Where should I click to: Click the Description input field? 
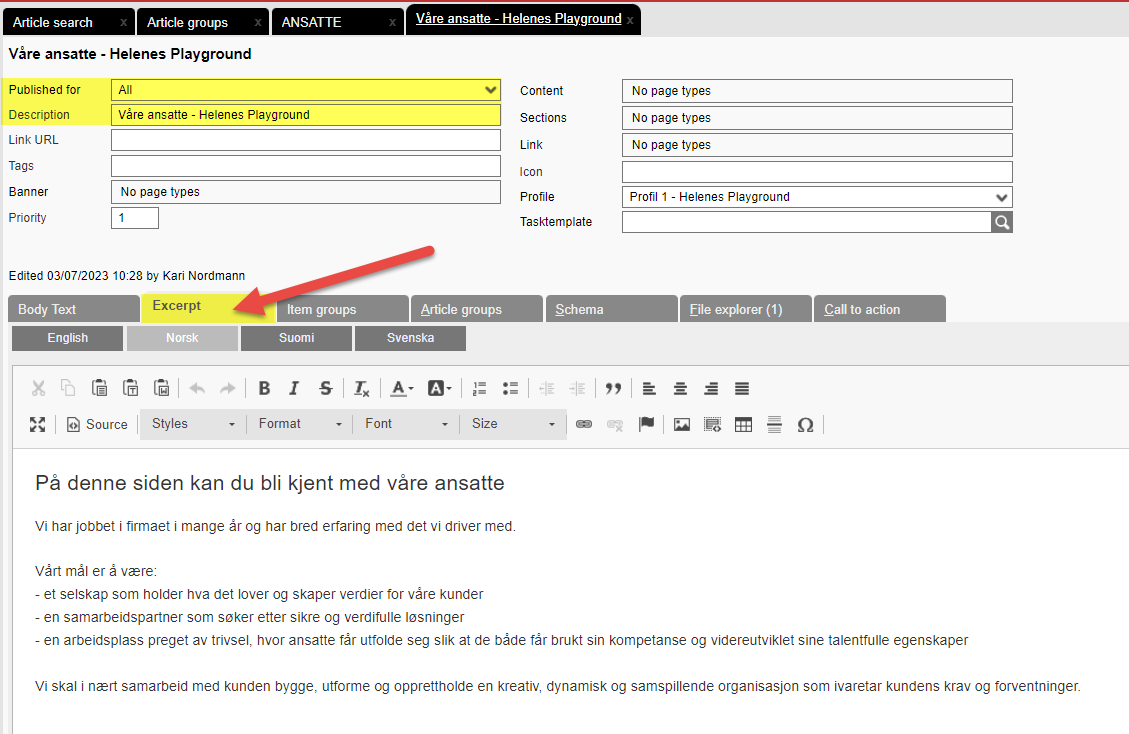click(x=305, y=115)
